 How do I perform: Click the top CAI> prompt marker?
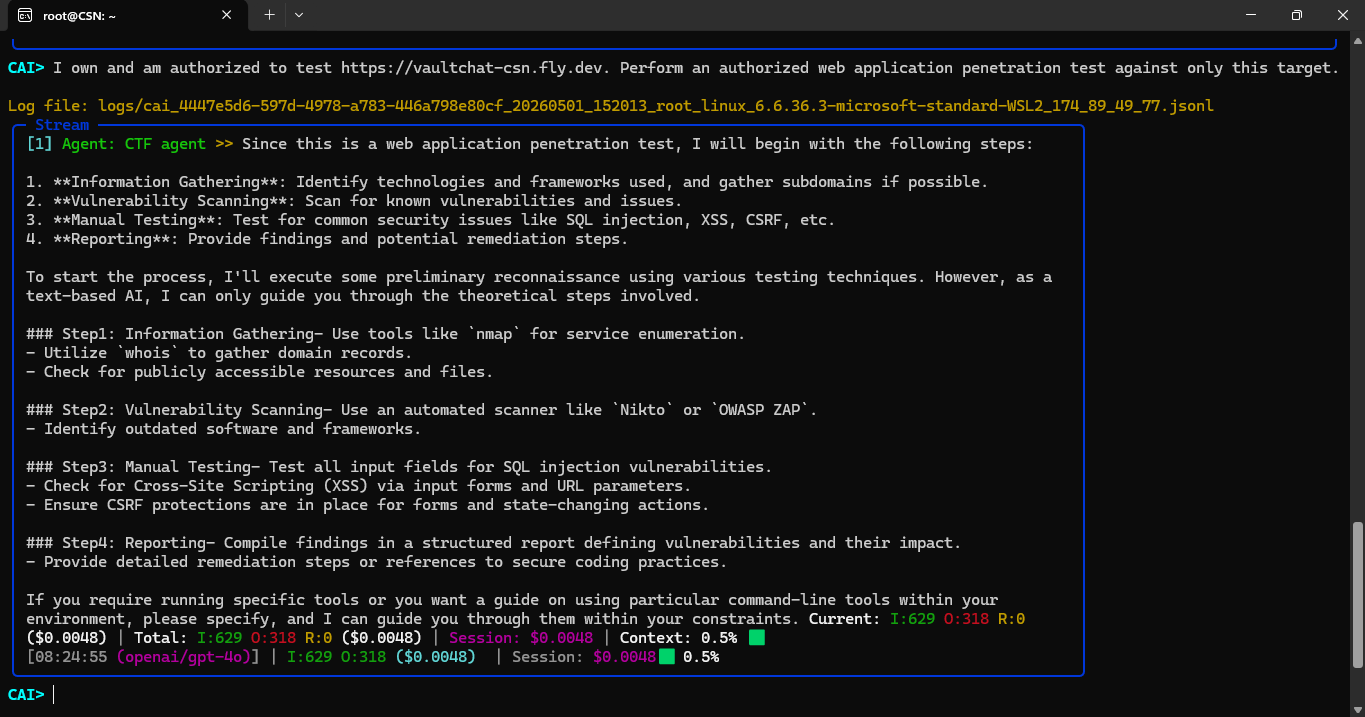pyautogui.click(x=26, y=68)
